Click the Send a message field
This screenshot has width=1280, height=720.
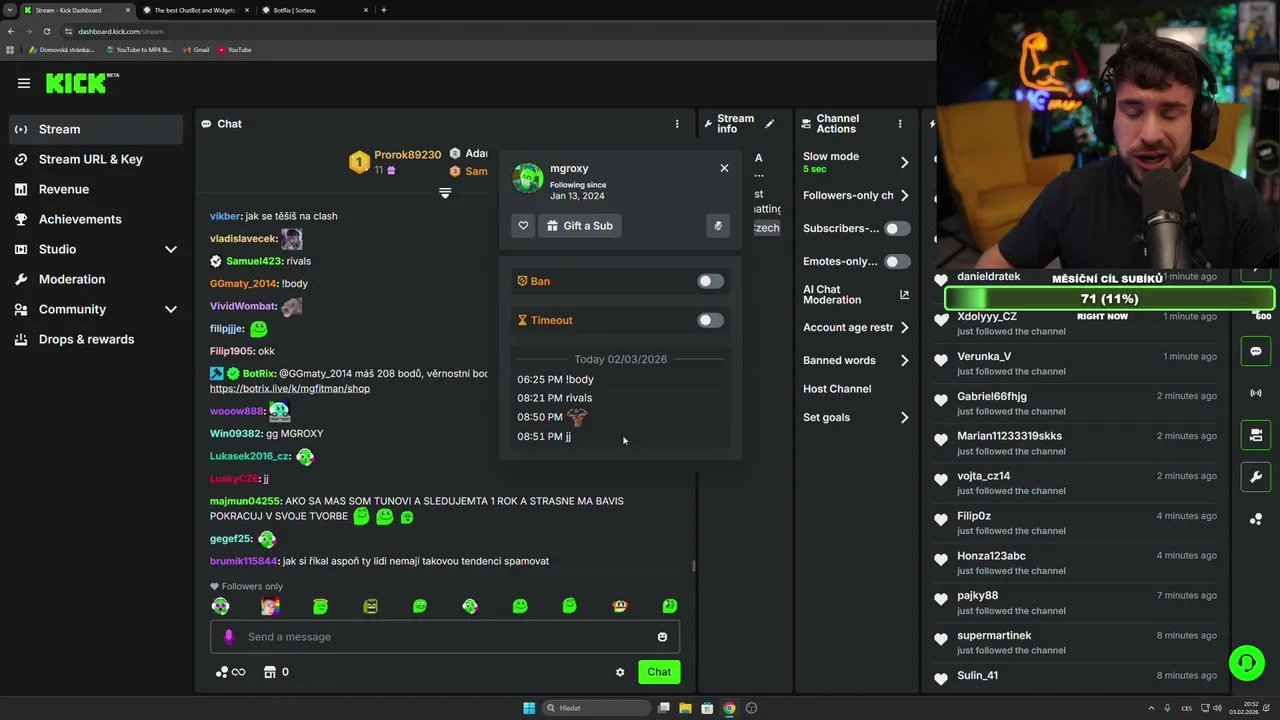(445, 637)
